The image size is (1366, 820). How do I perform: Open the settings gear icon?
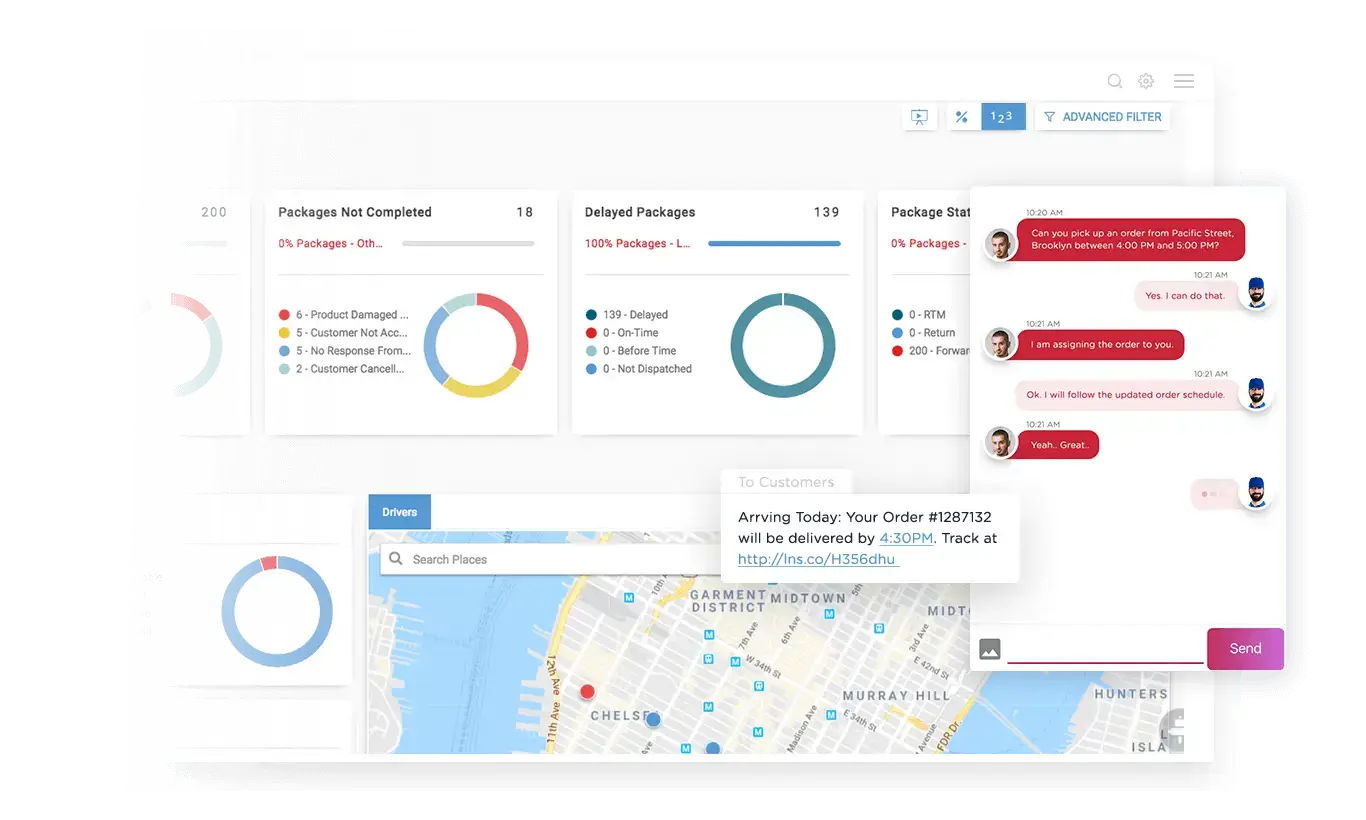[x=1146, y=81]
